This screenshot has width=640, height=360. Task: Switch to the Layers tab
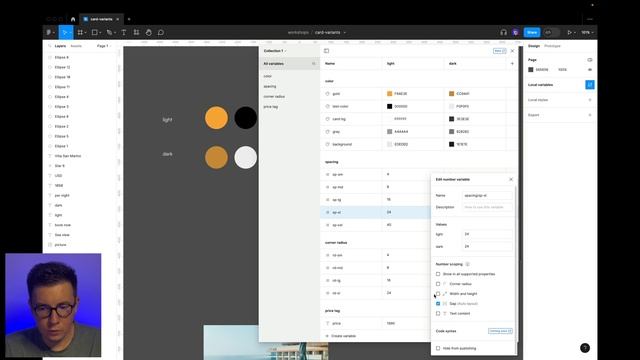coord(60,46)
